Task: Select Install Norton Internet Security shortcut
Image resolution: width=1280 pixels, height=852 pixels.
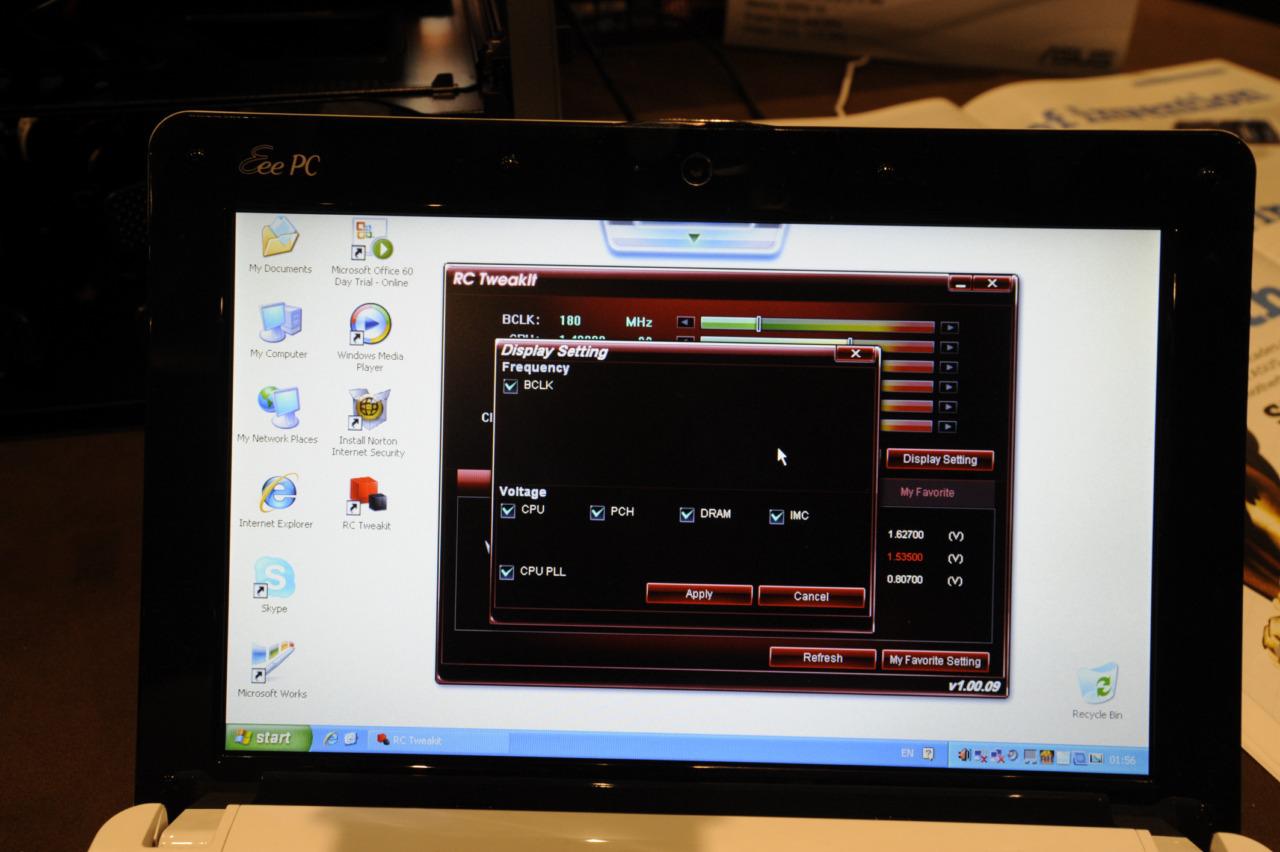Action: tap(370, 423)
